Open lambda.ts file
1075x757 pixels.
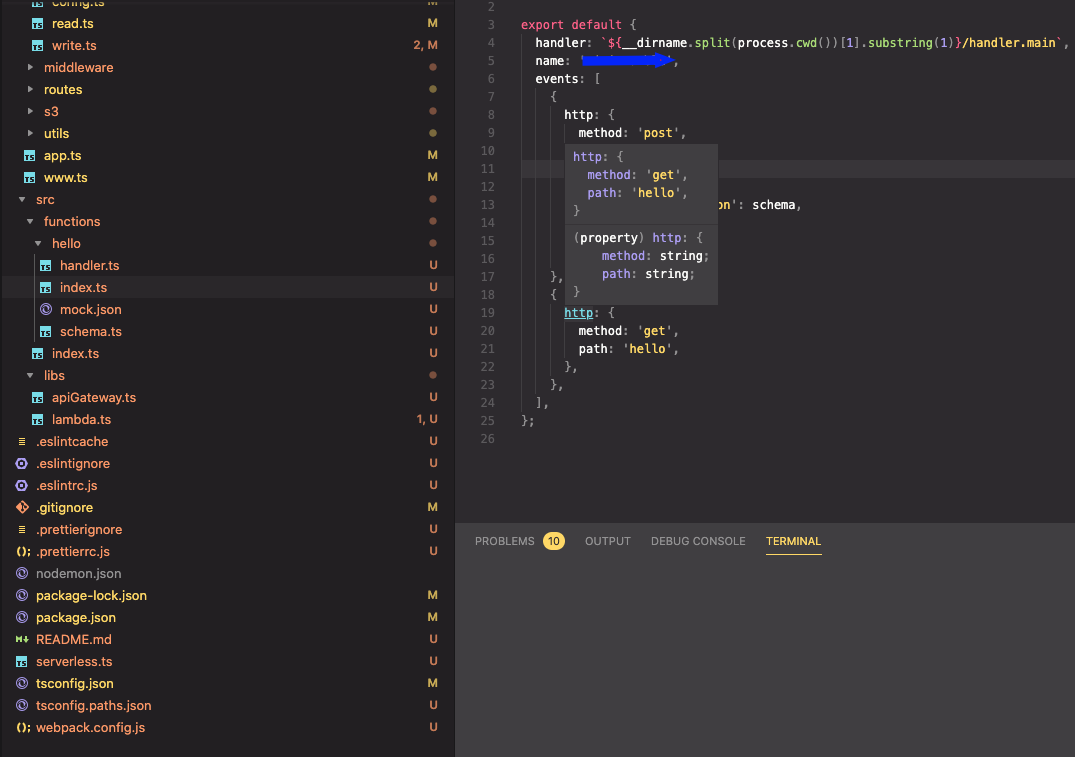click(81, 420)
